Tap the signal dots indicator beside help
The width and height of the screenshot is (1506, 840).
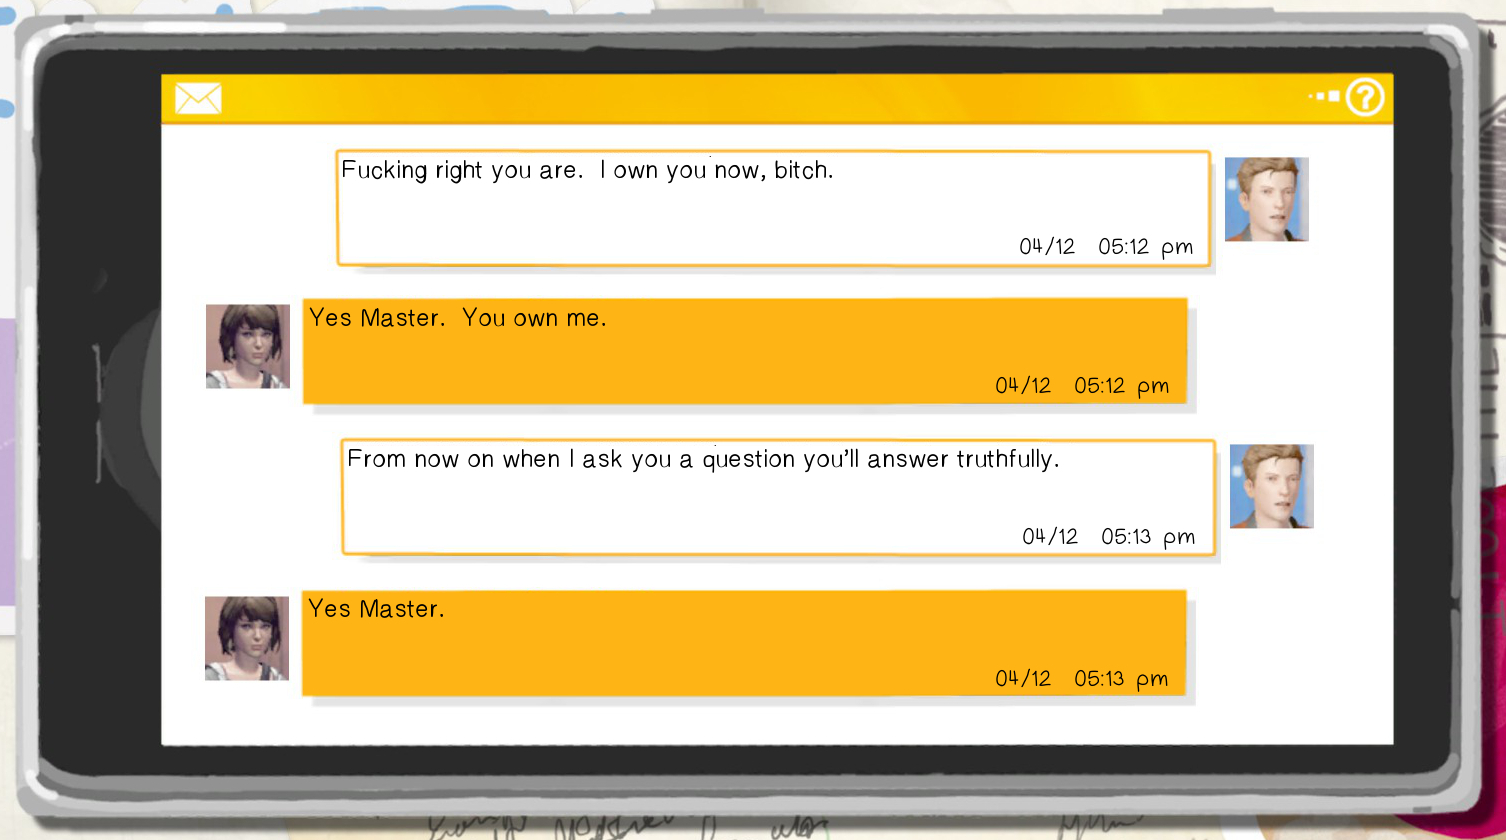(x=1325, y=97)
